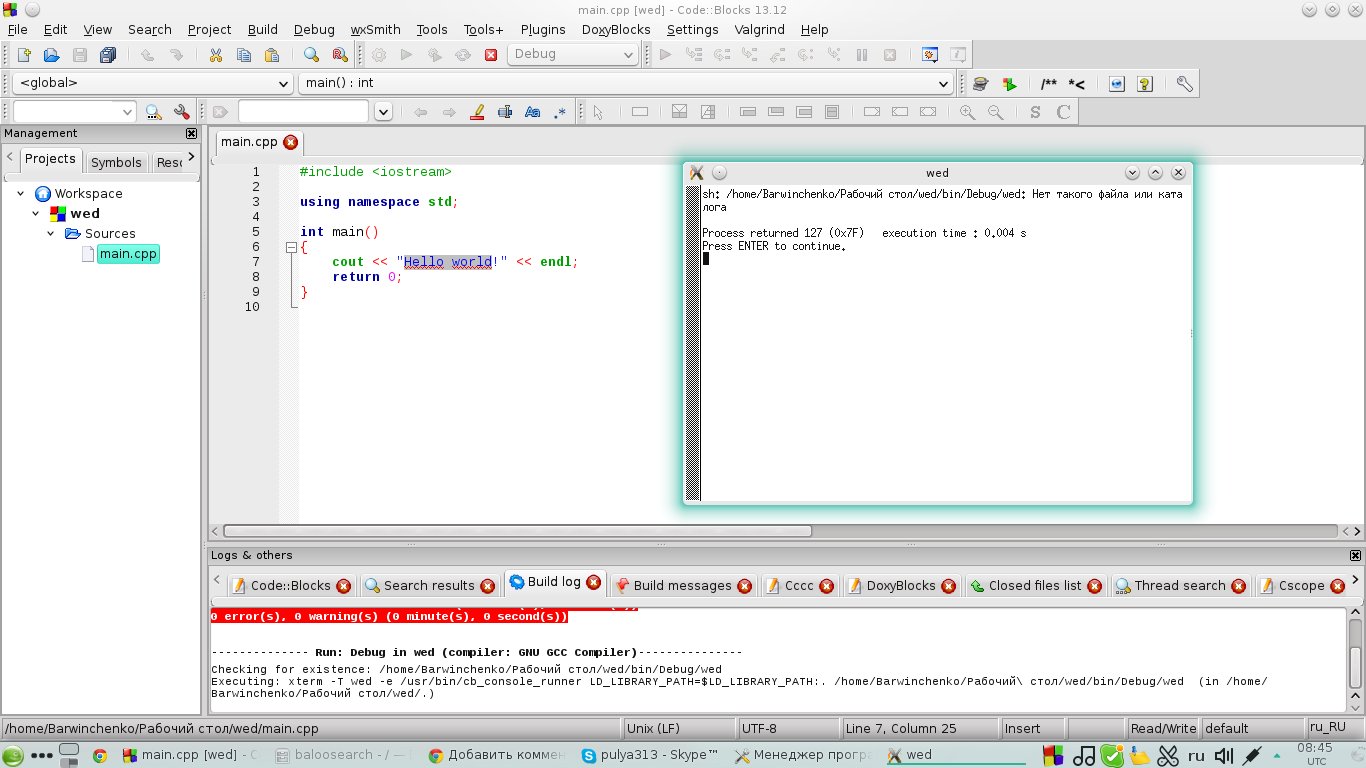Viewport: 1366px width, 768px height.
Task: Select main.cpp in the project tree
Action: point(127,254)
